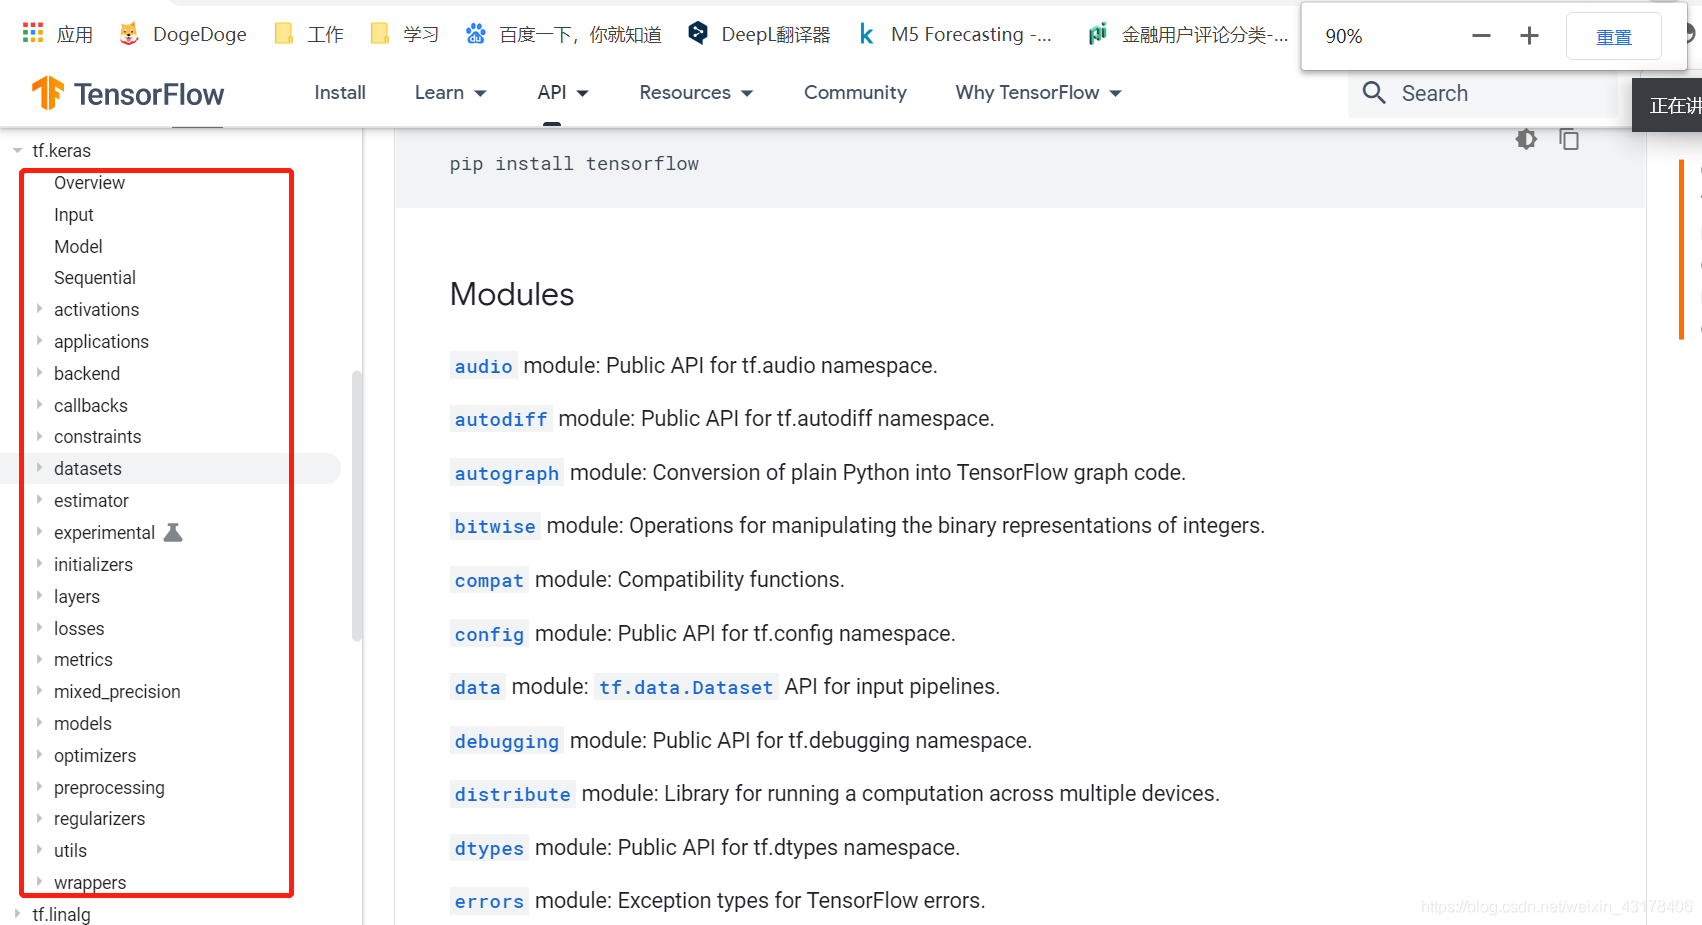Open the autodiff module link
The width and height of the screenshot is (1702, 925).
[501, 419]
